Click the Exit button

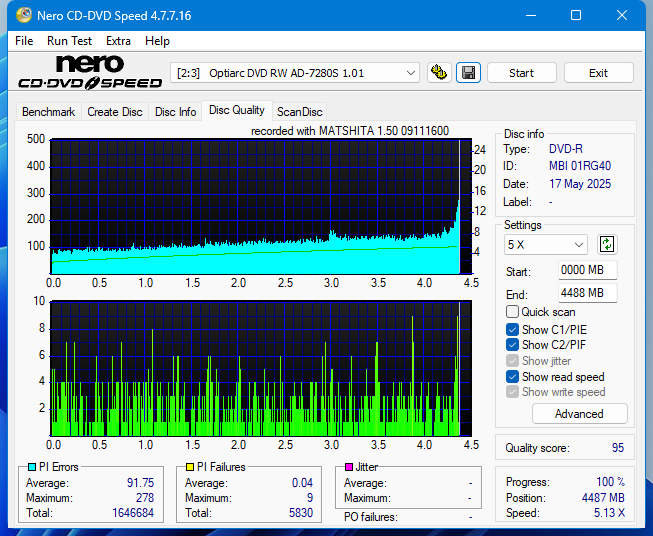coord(598,73)
